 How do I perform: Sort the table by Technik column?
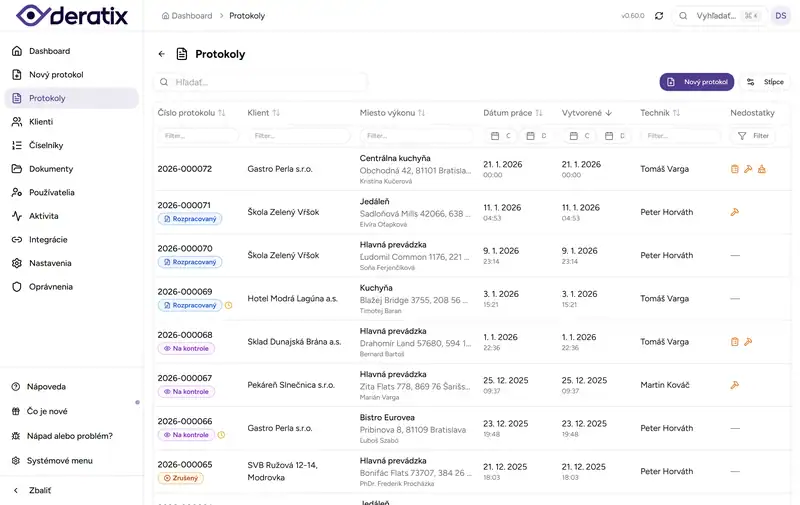click(676, 113)
